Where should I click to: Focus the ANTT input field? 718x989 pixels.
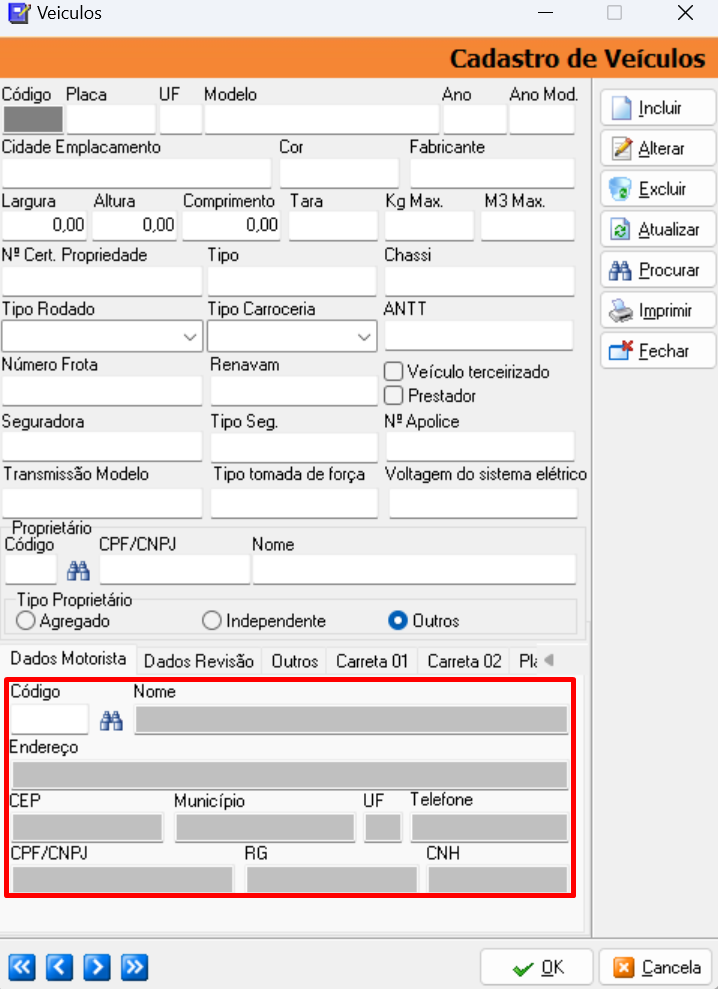click(x=479, y=336)
